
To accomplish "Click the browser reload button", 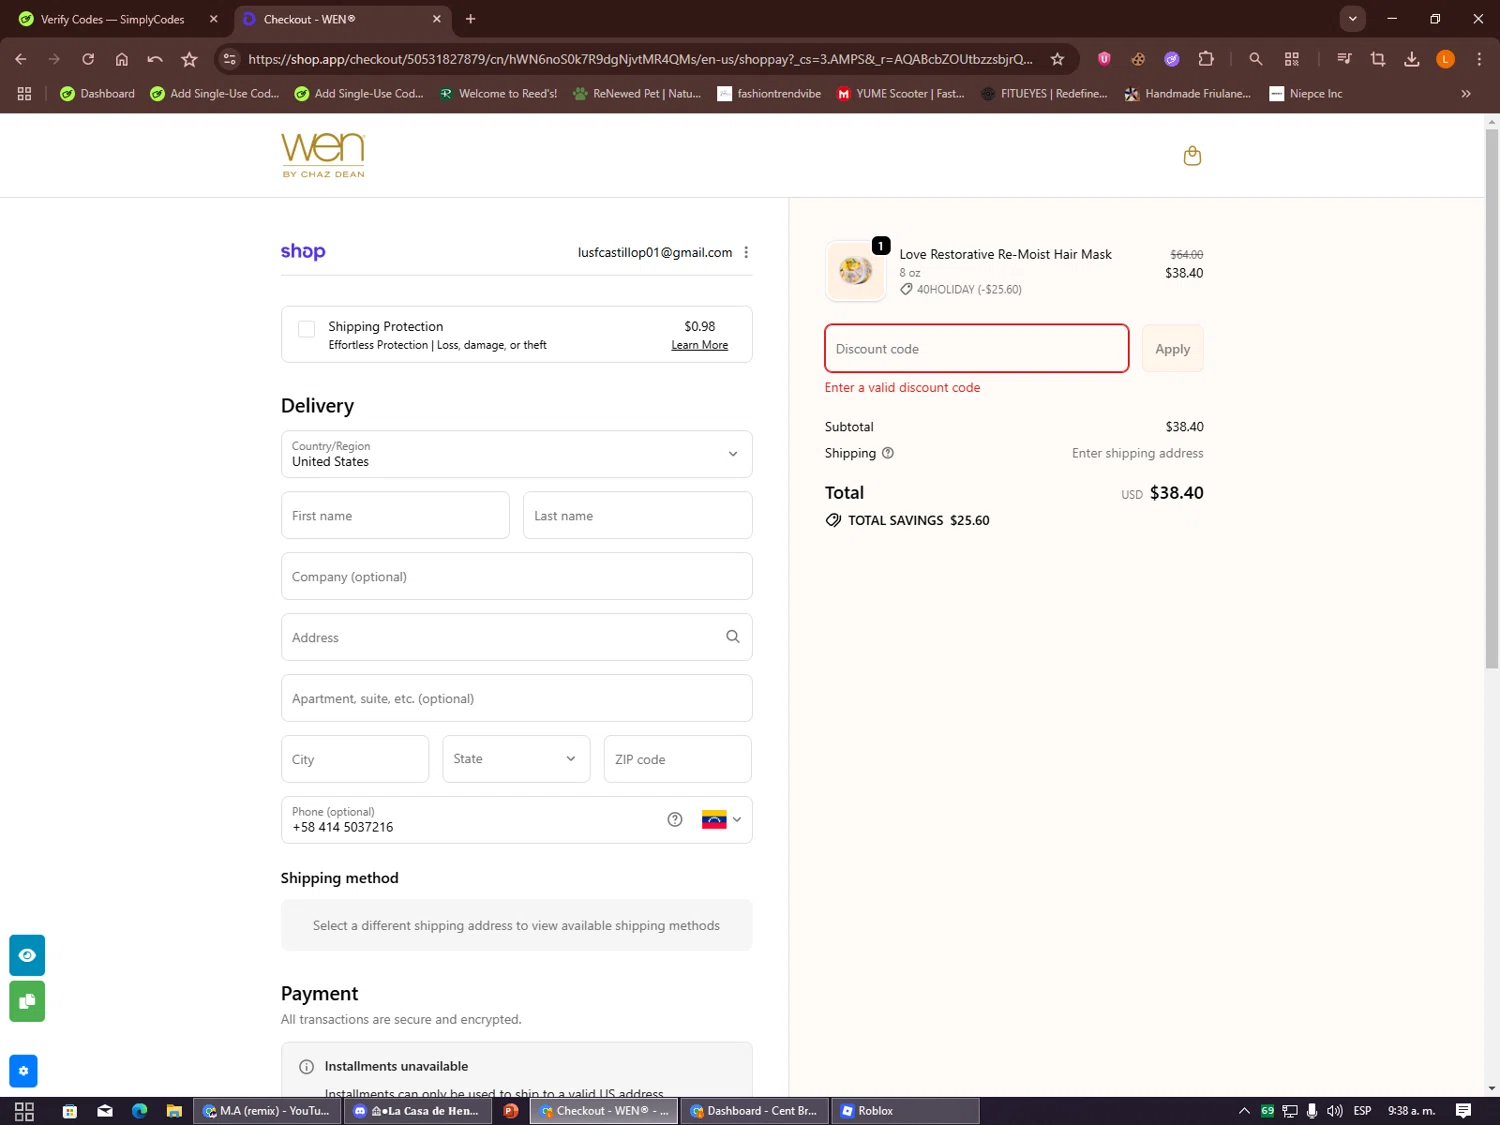I will (88, 59).
